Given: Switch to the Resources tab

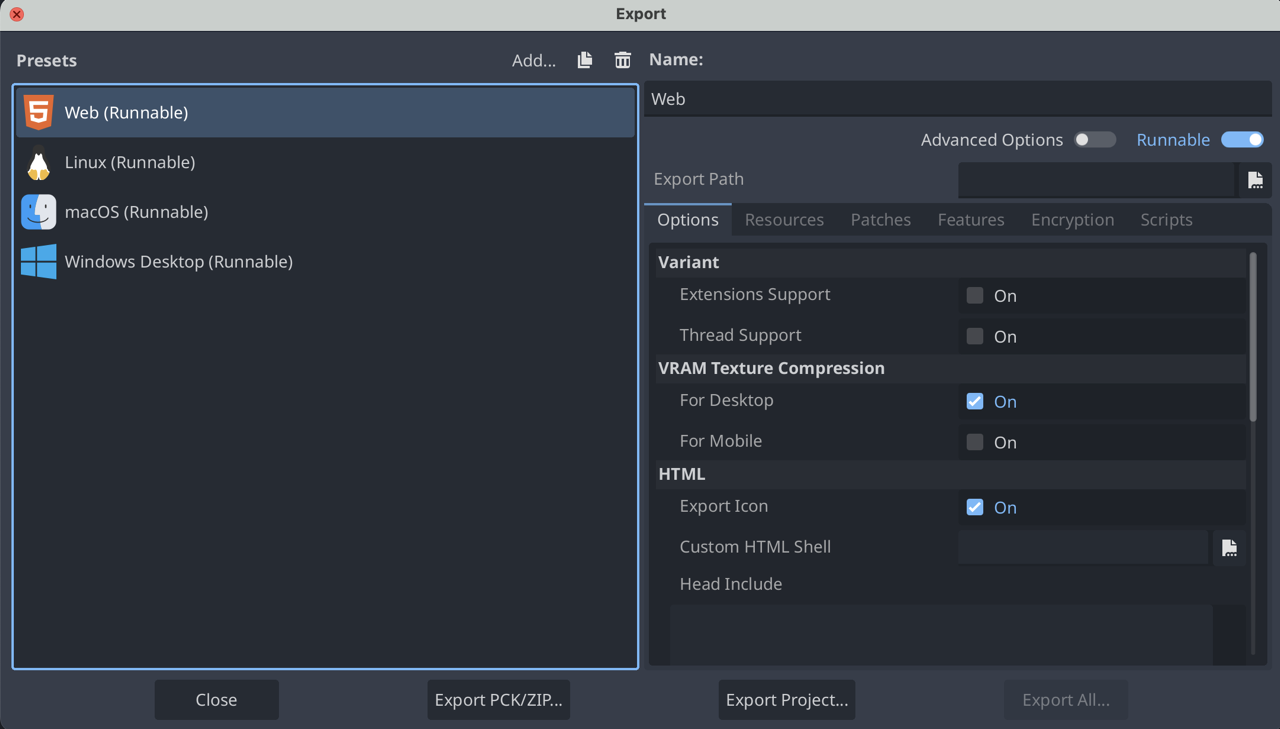Looking at the screenshot, I should tap(784, 219).
